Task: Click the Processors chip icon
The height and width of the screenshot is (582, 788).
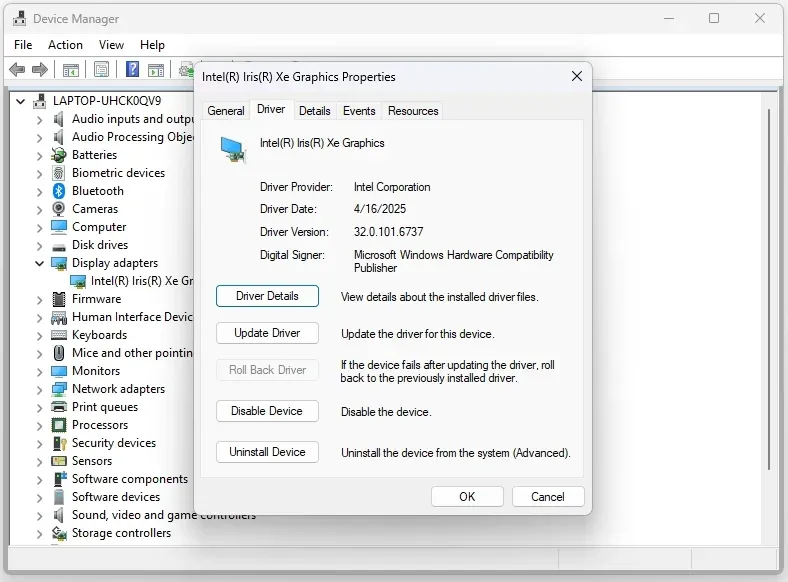Action: (59, 425)
